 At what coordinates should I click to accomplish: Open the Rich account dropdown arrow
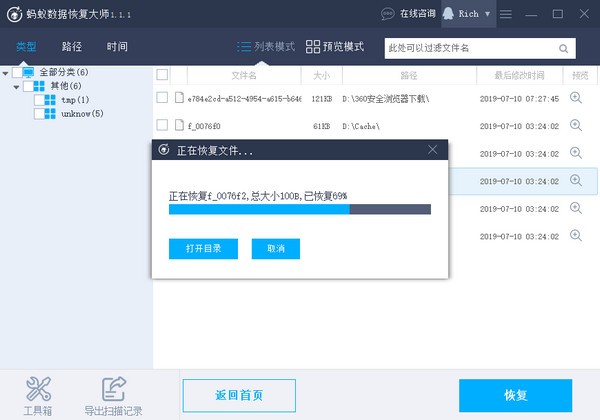[487, 14]
